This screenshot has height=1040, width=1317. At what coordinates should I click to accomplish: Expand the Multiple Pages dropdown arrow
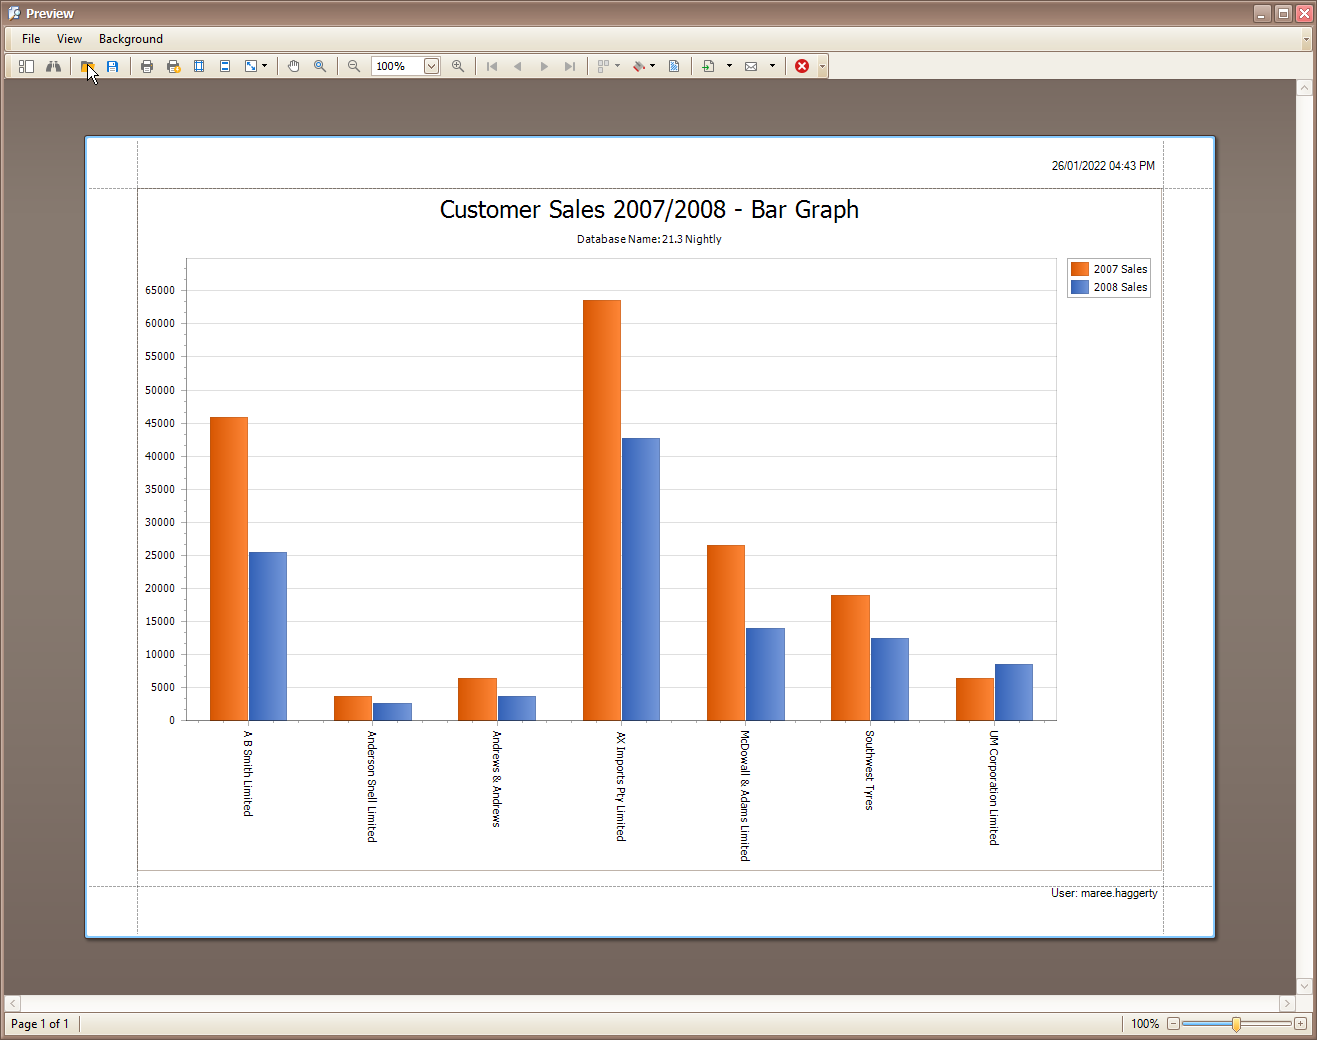point(617,66)
